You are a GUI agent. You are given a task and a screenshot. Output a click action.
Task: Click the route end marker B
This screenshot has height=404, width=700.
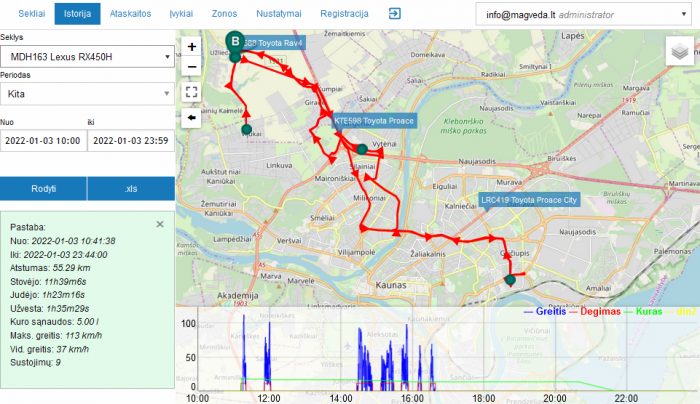[235, 42]
